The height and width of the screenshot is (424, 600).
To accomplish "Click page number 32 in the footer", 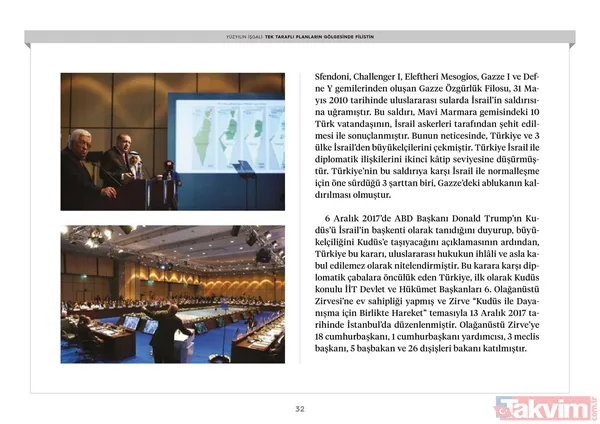I will click(299, 408).
